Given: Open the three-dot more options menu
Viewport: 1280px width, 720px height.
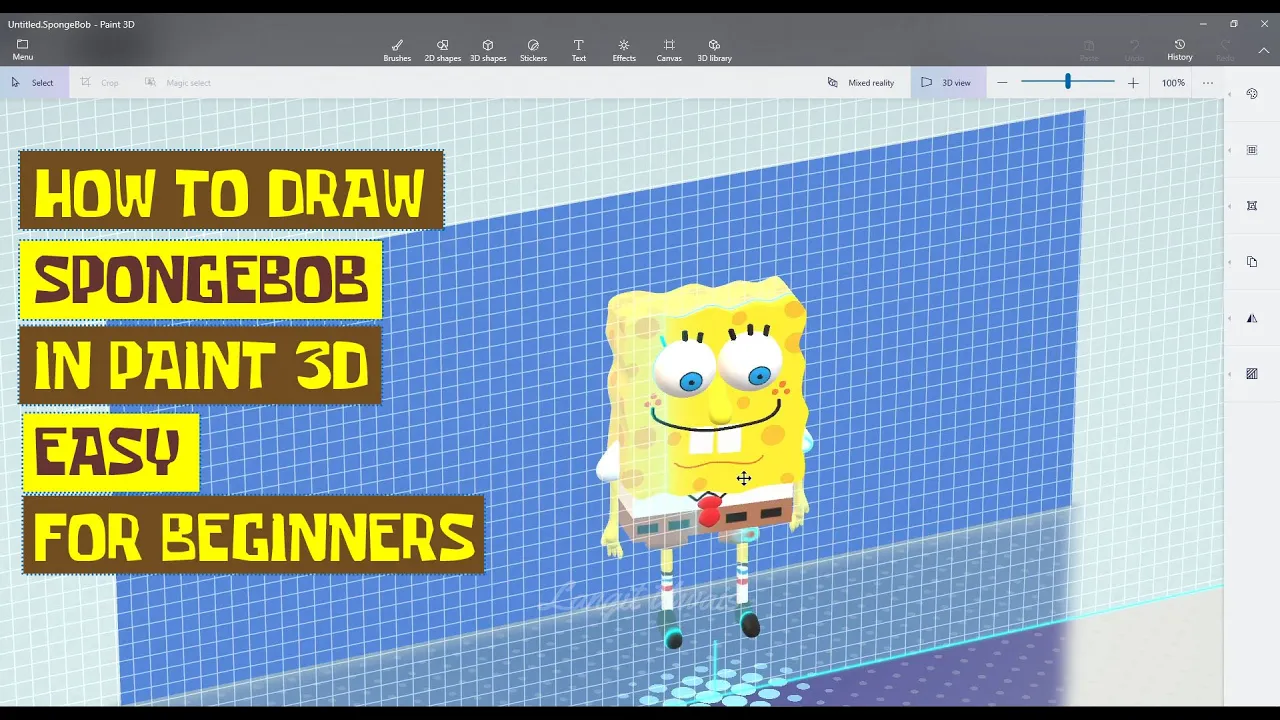Looking at the screenshot, I should pos(1208,83).
